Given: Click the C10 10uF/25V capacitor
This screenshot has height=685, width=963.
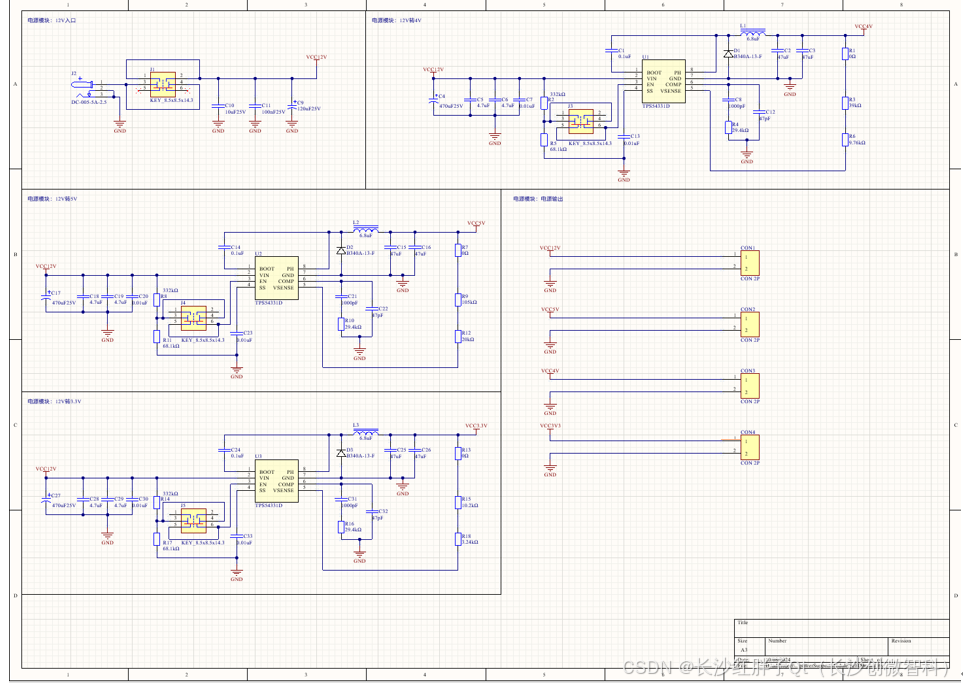Looking at the screenshot, I should click(218, 104).
